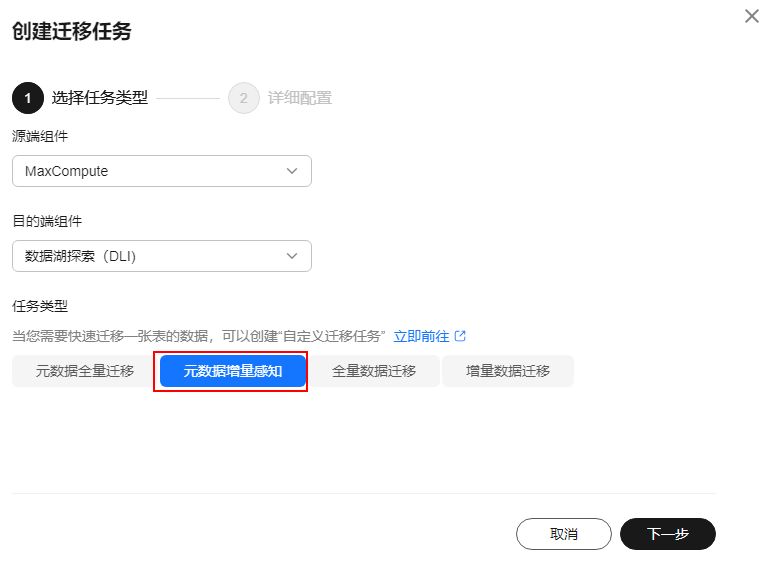Go to 选择任务类型 step label
This screenshot has height=562, width=771.
point(100,98)
